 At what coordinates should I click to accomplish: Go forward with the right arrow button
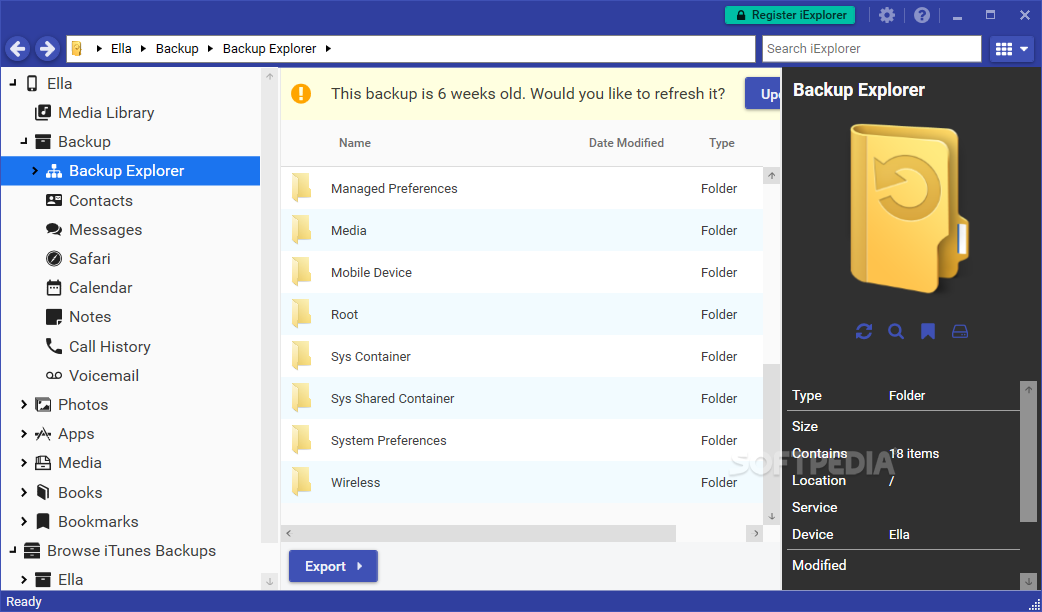[x=47, y=49]
